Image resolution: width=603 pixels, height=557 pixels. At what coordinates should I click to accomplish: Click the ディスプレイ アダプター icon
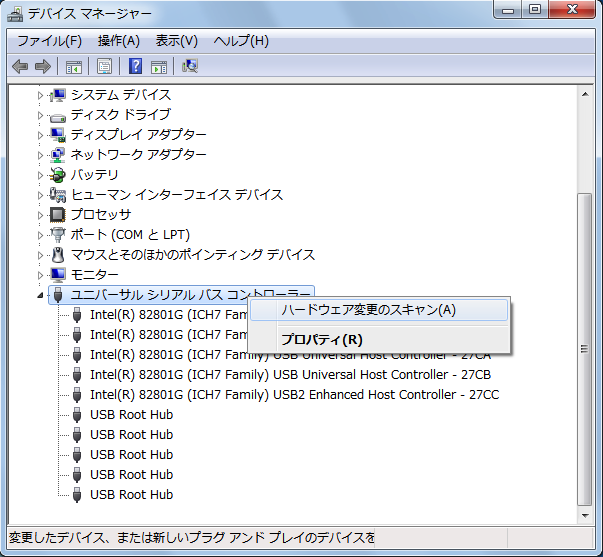[58, 135]
